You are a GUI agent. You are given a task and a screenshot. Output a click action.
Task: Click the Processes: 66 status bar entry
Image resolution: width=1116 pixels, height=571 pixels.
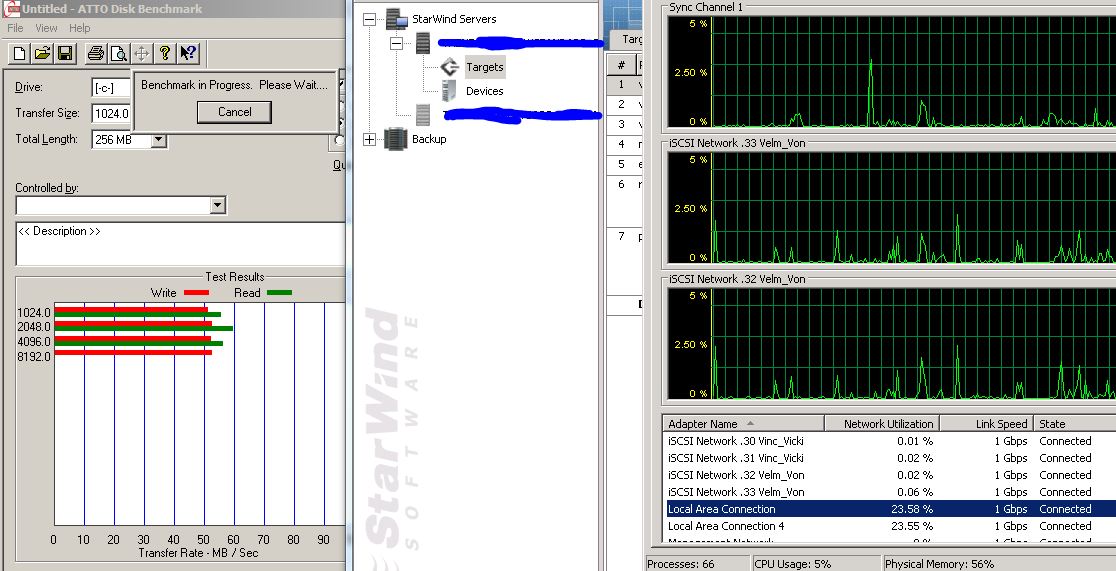coord(697,563)
